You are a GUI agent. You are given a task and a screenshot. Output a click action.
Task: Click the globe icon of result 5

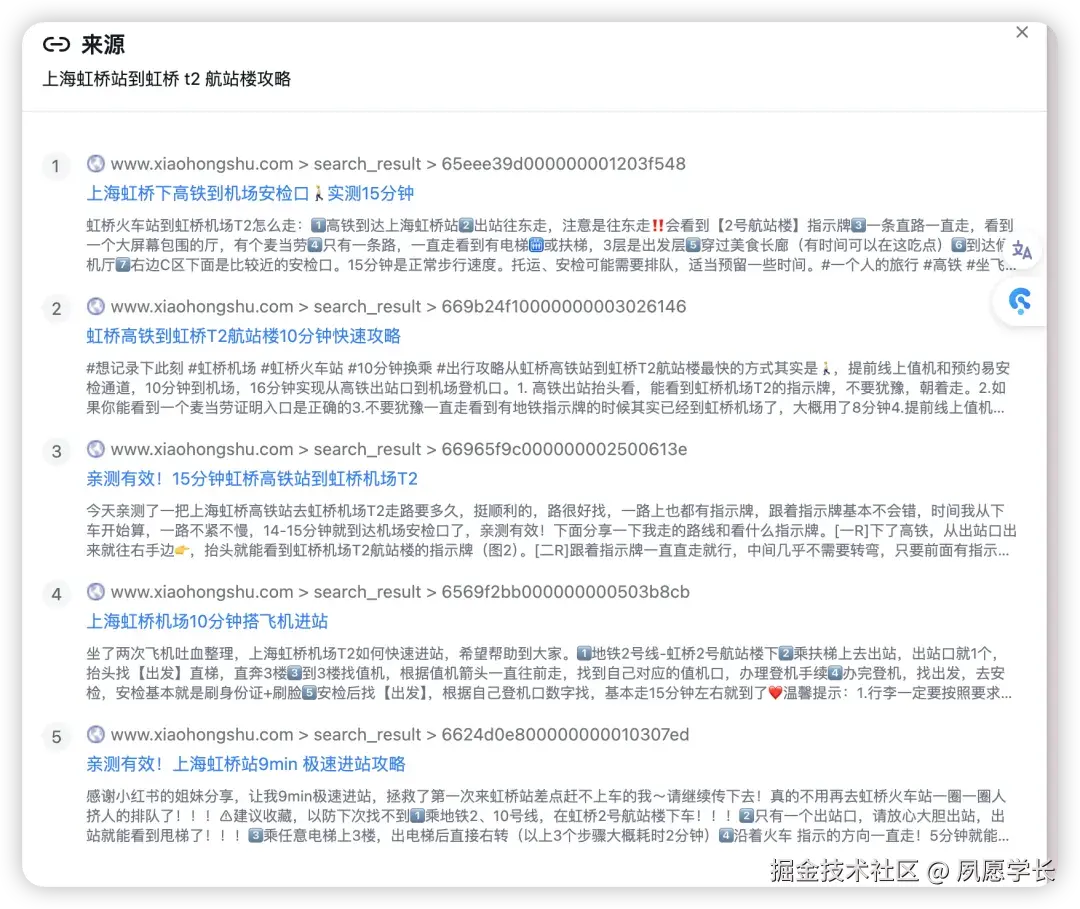pyautogui.click(x=96, y=735)
